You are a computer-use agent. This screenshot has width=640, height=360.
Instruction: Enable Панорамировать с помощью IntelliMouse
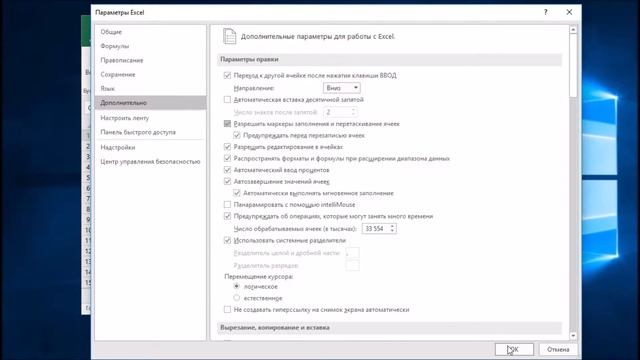(227, 204)
